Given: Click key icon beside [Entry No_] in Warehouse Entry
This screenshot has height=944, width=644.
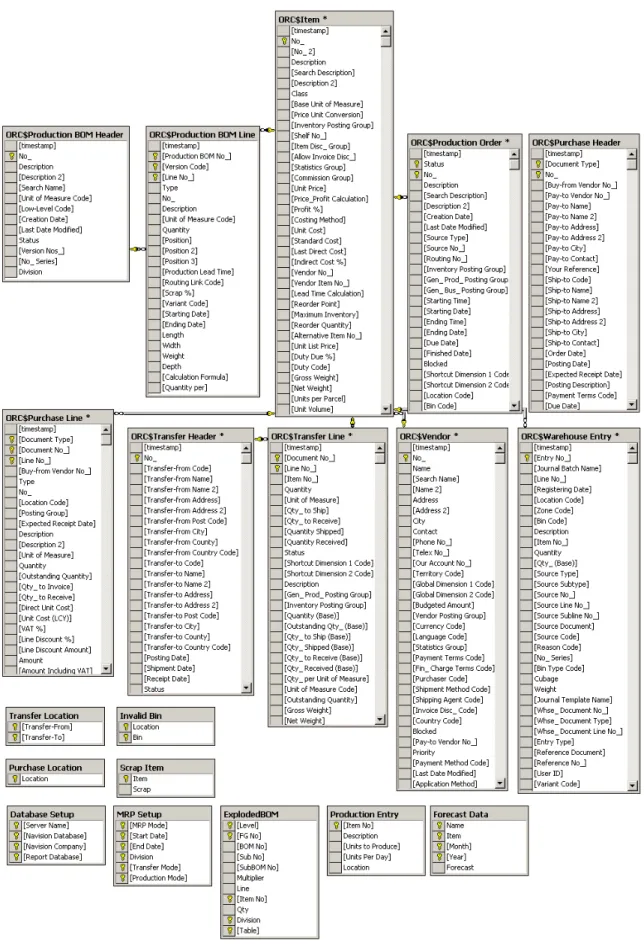Looking at the screenshot, I should [x=527, y=458].
